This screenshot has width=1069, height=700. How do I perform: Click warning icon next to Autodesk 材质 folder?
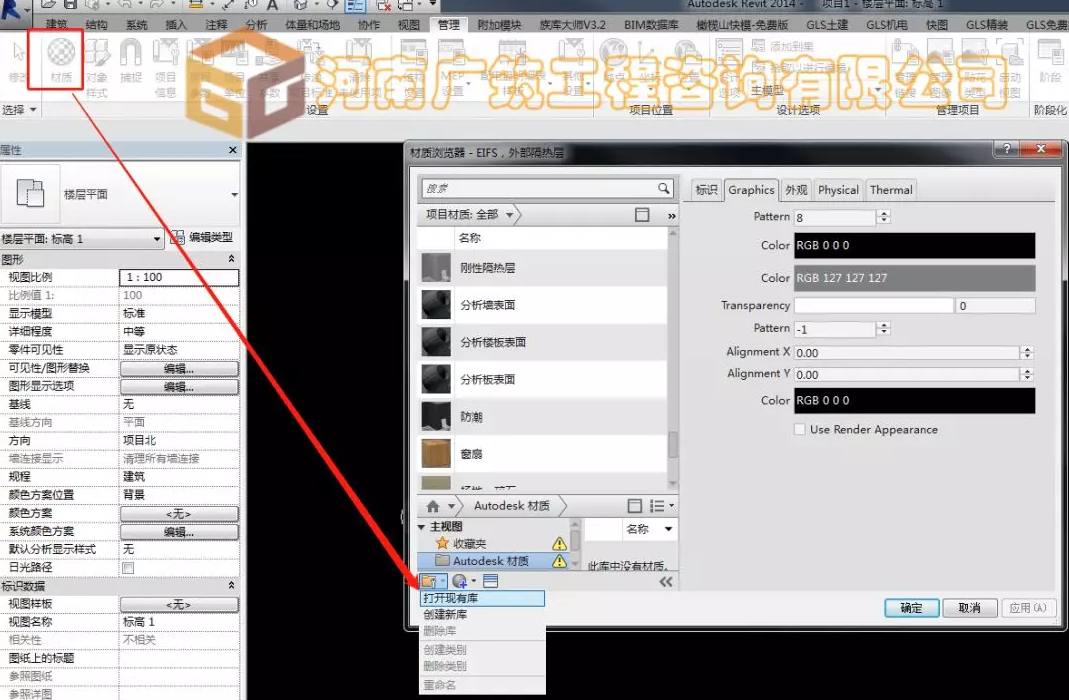(x=559, y=561)
